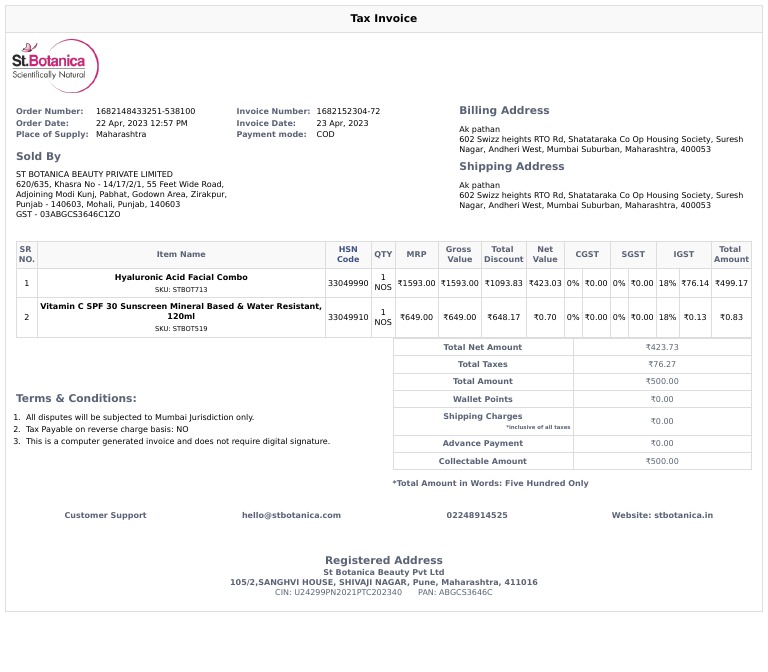Click total discount ₹648.17

504,317
